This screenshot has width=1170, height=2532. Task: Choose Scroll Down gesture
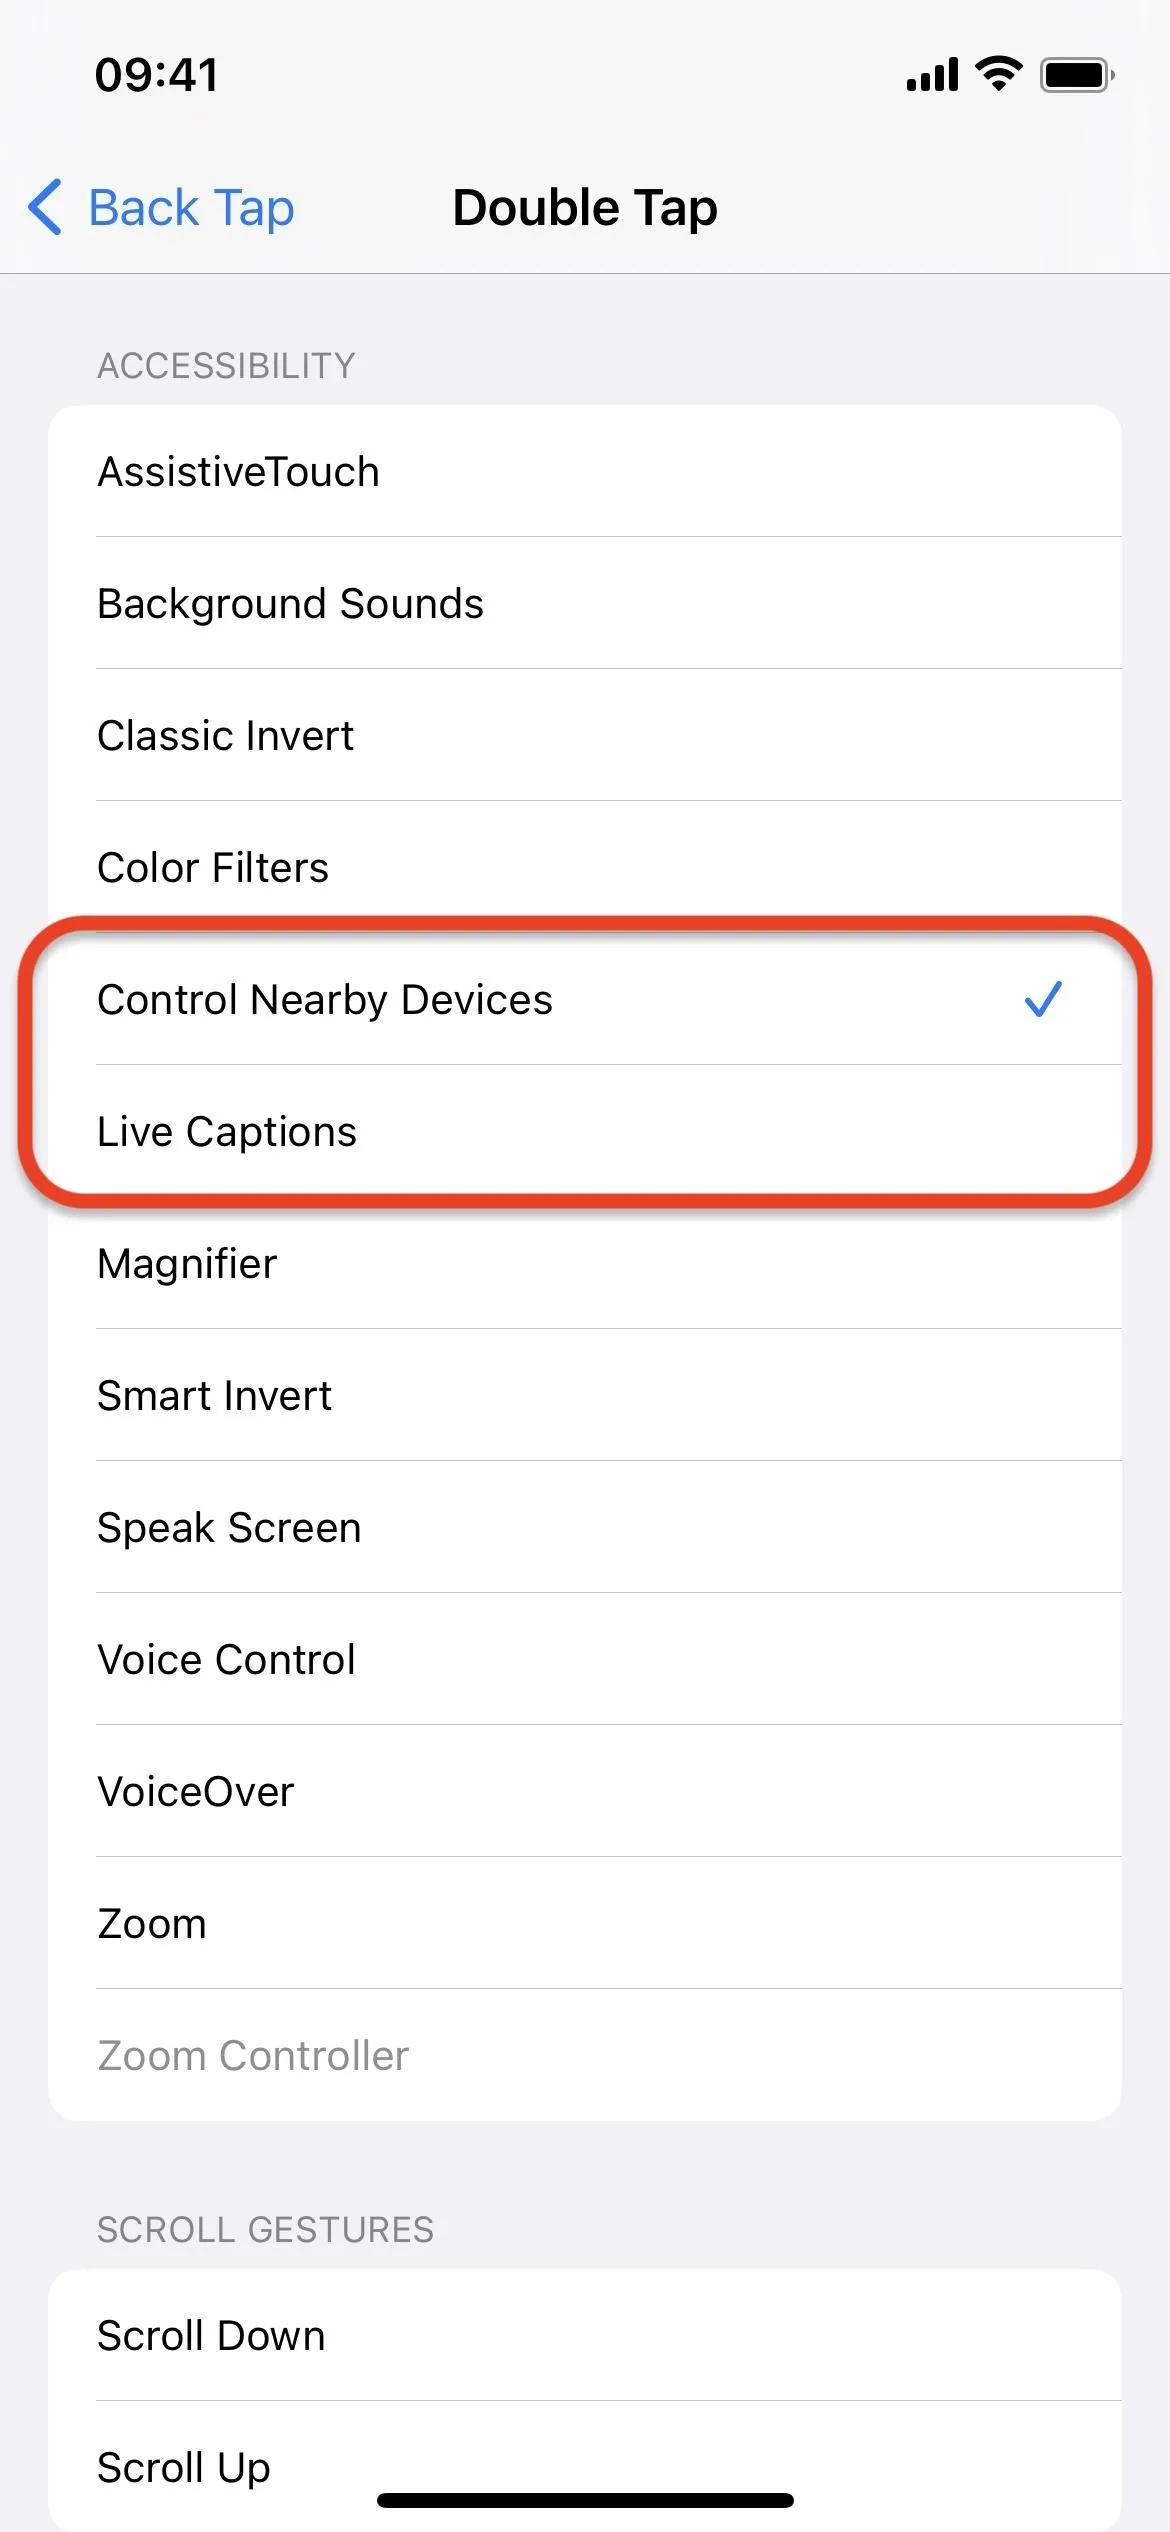pos(585,2335)
